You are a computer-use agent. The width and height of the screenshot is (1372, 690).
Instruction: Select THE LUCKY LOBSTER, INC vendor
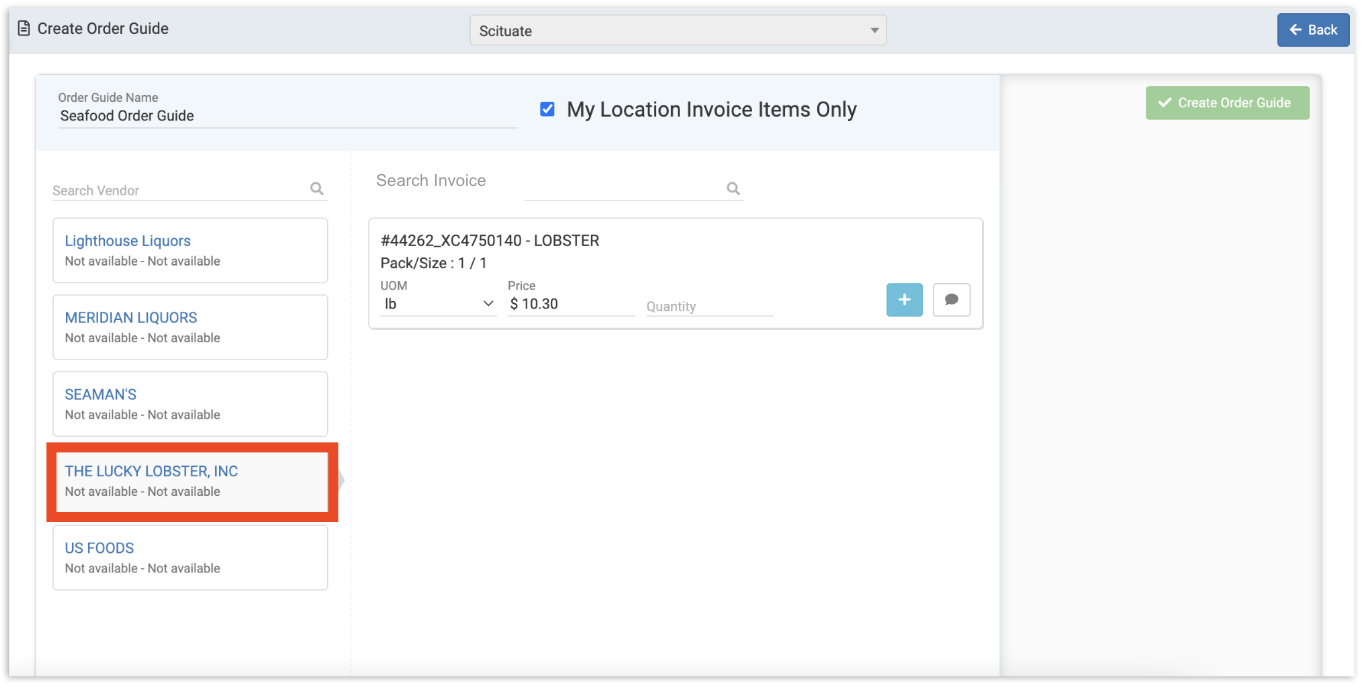click(x=190, y=481)
